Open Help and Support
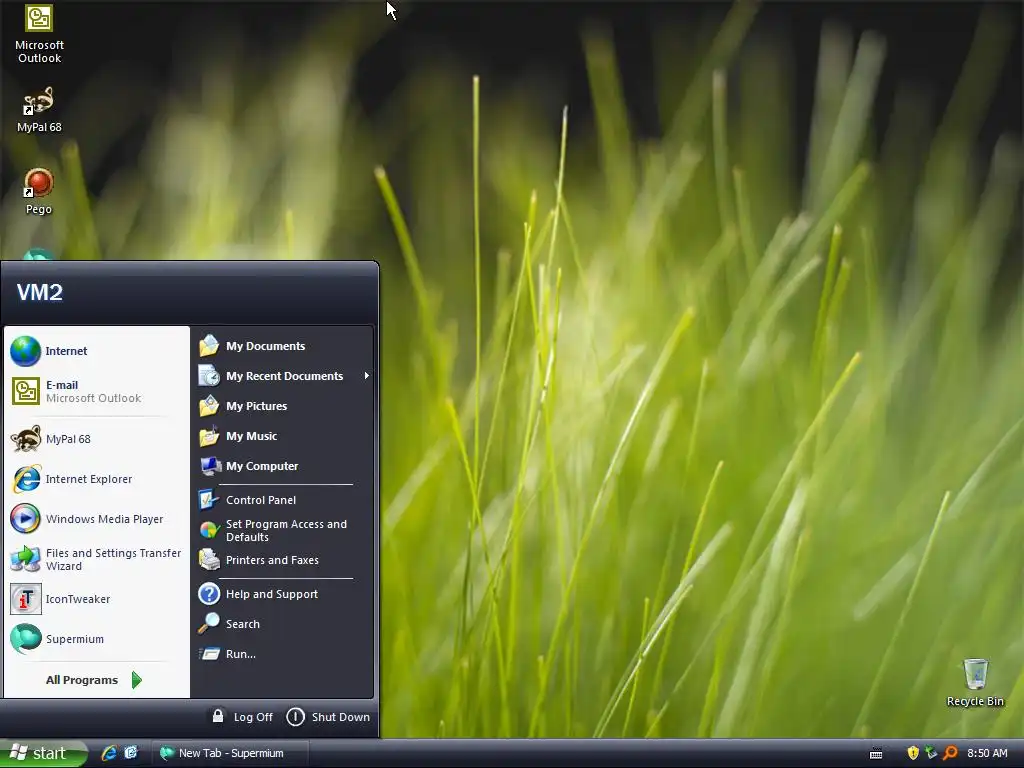Screen dimensions: 1024x768 pyautogui.click(x=284, y=594)
